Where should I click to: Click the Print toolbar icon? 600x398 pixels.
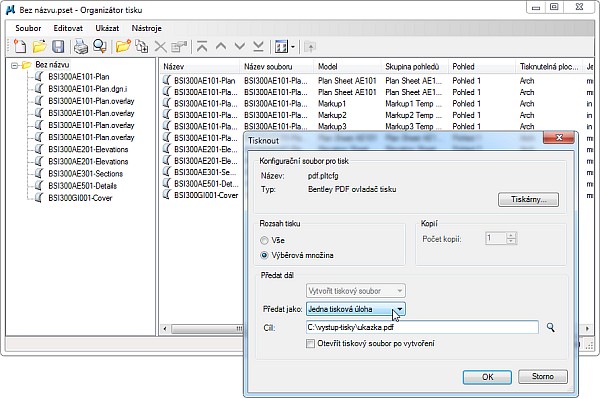pos(81,47)
